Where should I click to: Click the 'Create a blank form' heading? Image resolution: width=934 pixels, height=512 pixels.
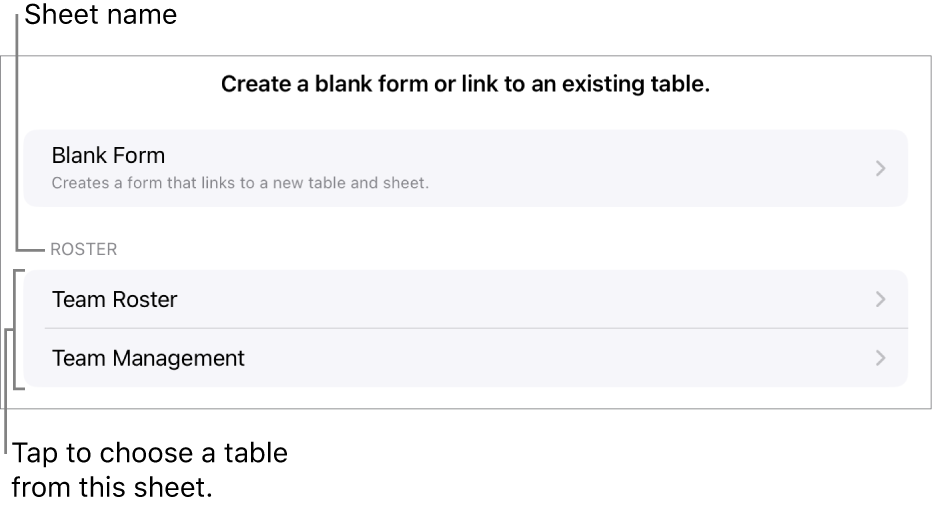point(465,85)
